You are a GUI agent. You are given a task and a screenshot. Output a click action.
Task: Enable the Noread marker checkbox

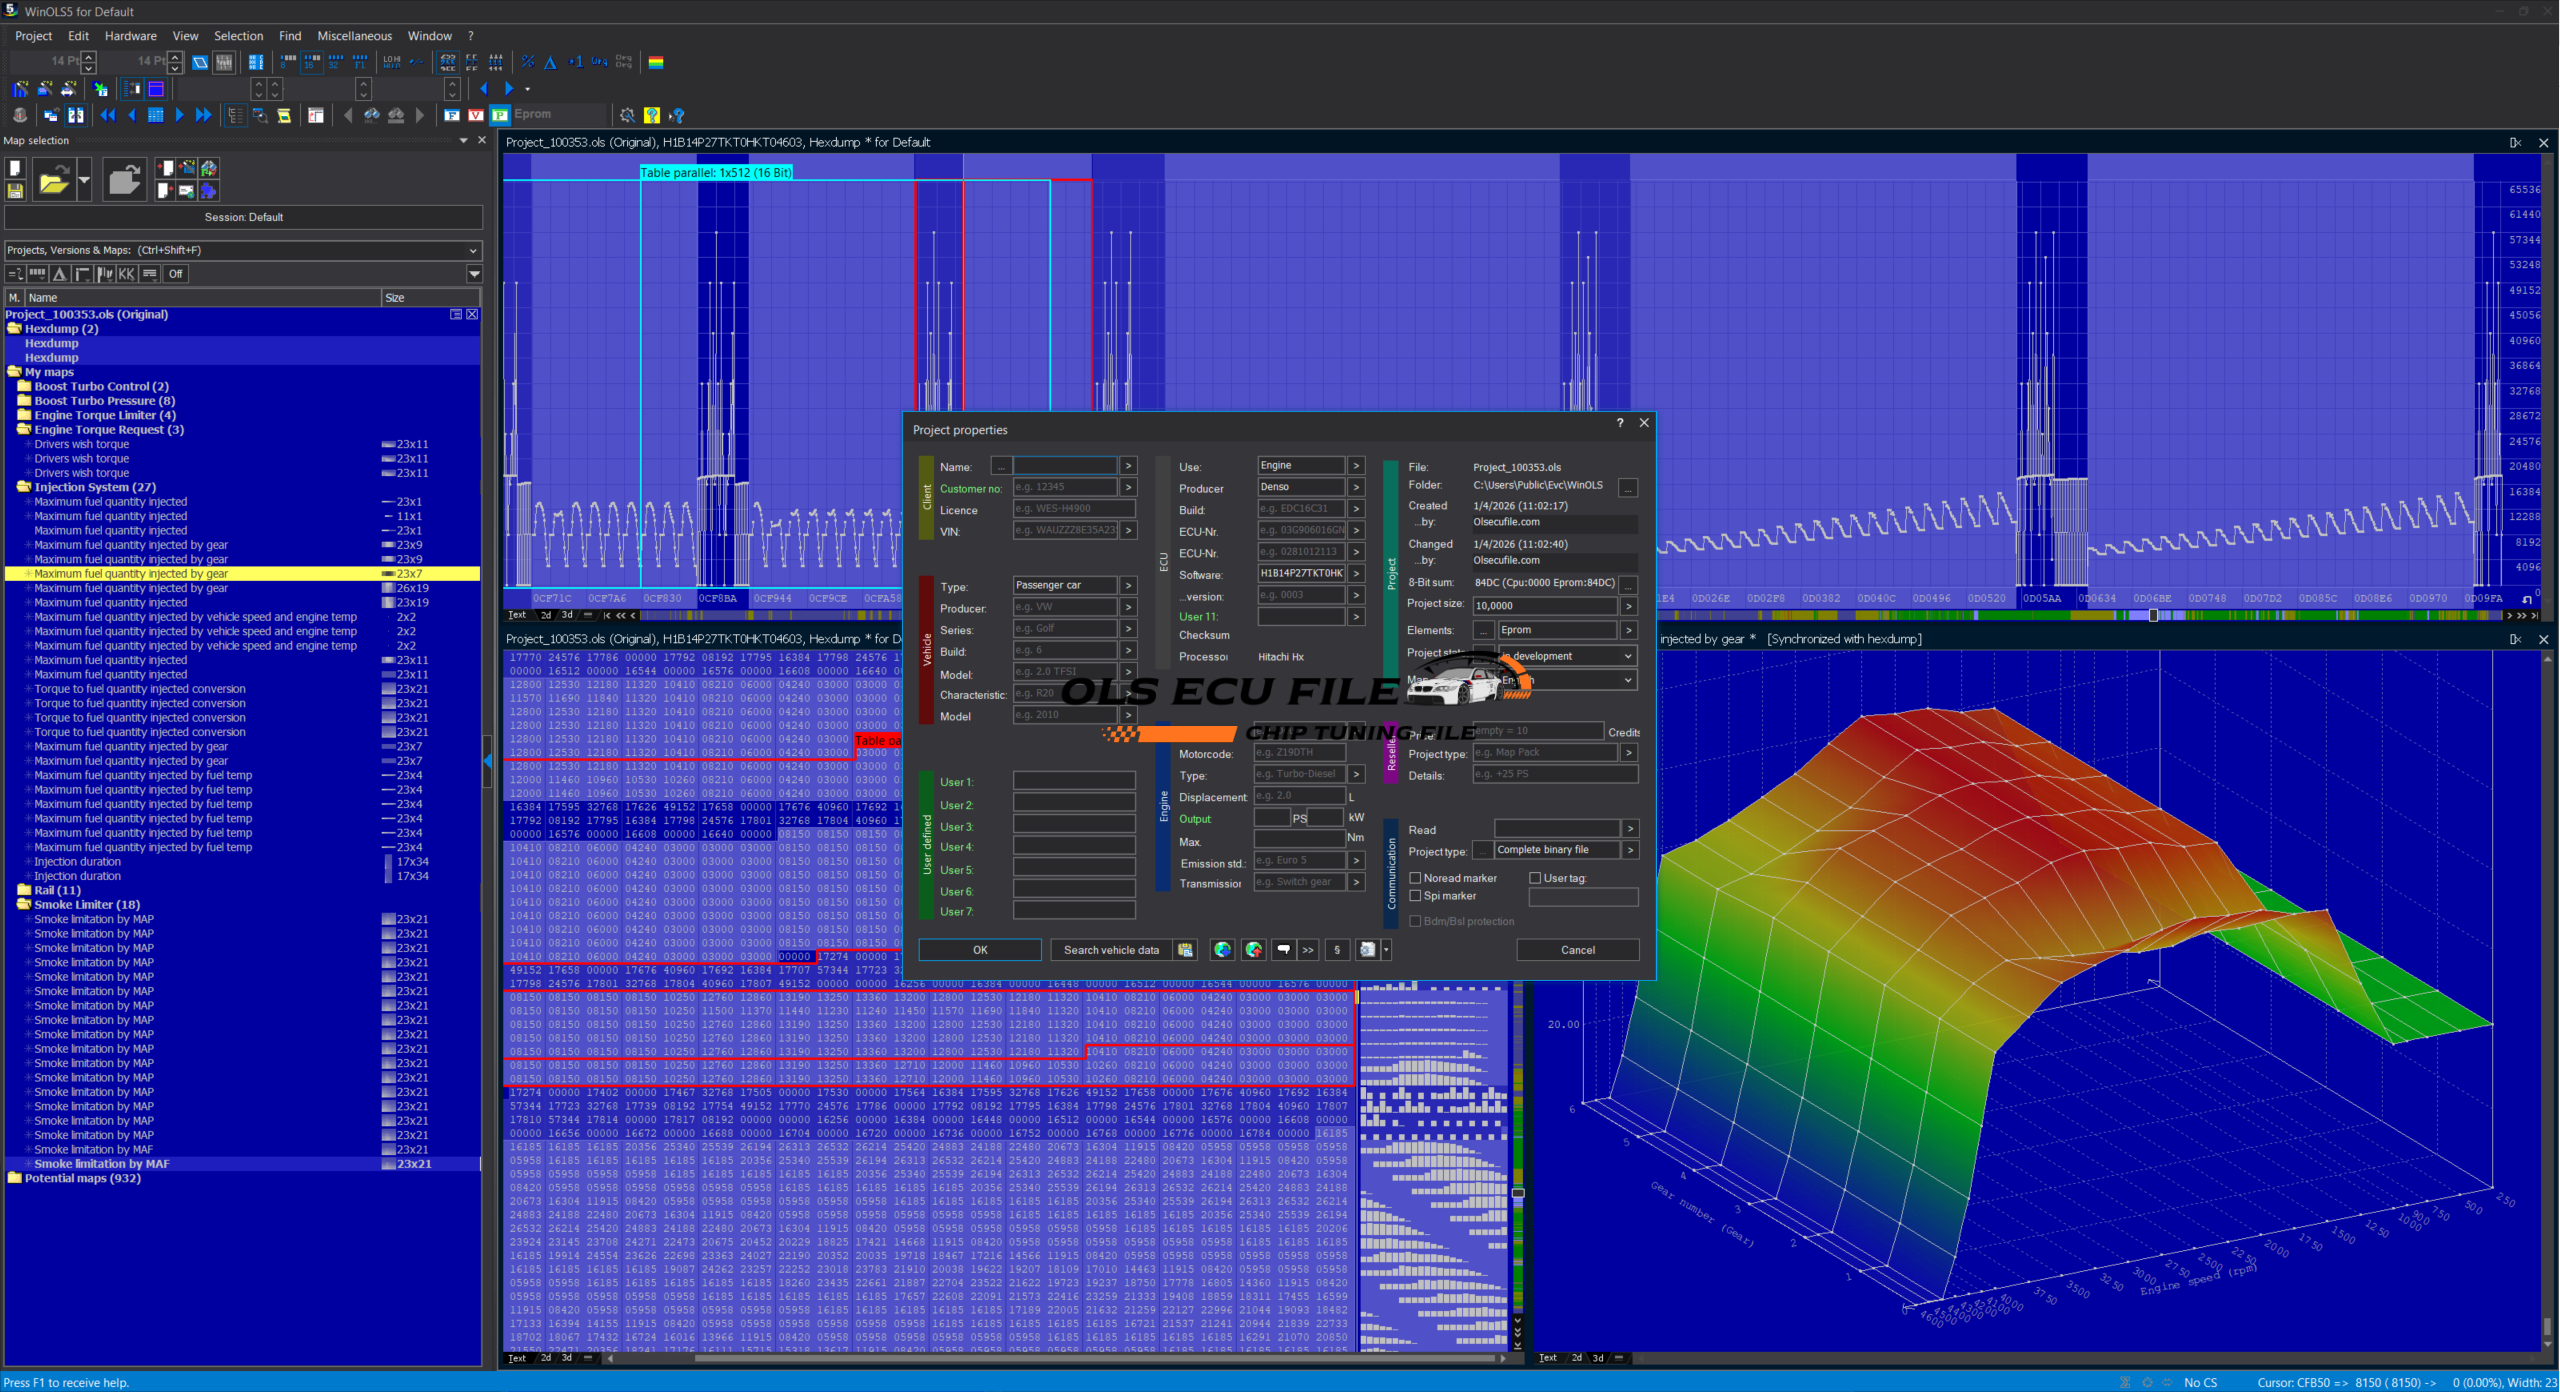(1415, 878)
